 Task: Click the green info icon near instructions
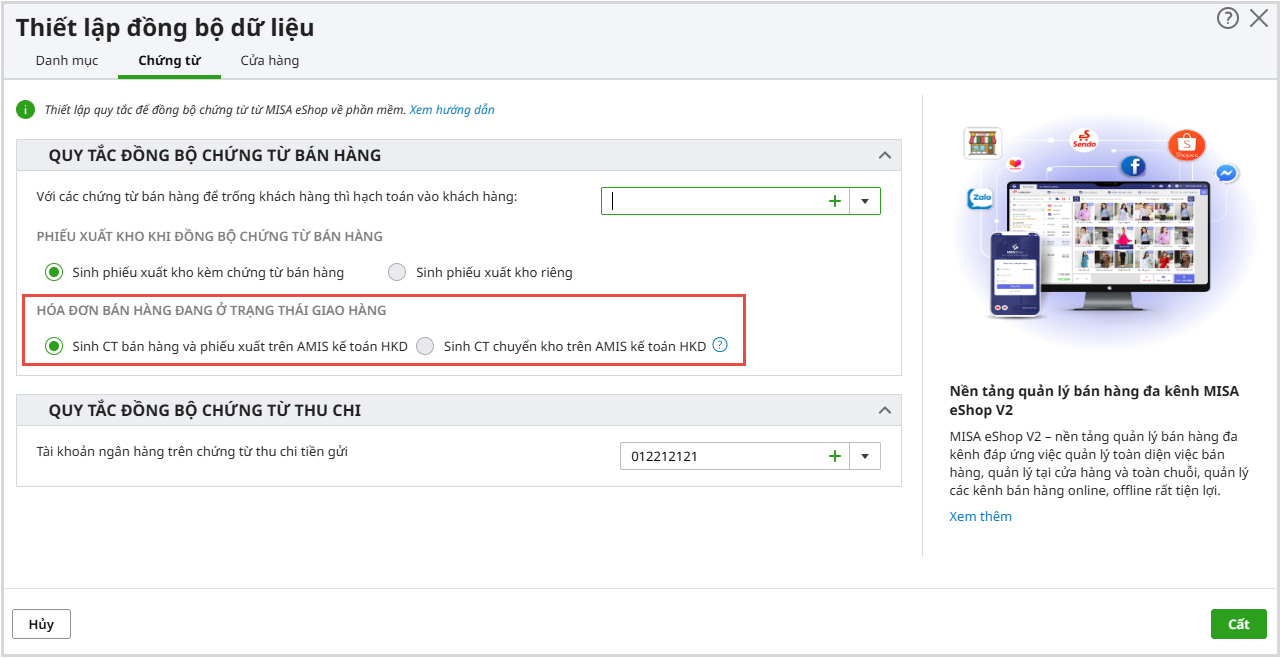26,110
